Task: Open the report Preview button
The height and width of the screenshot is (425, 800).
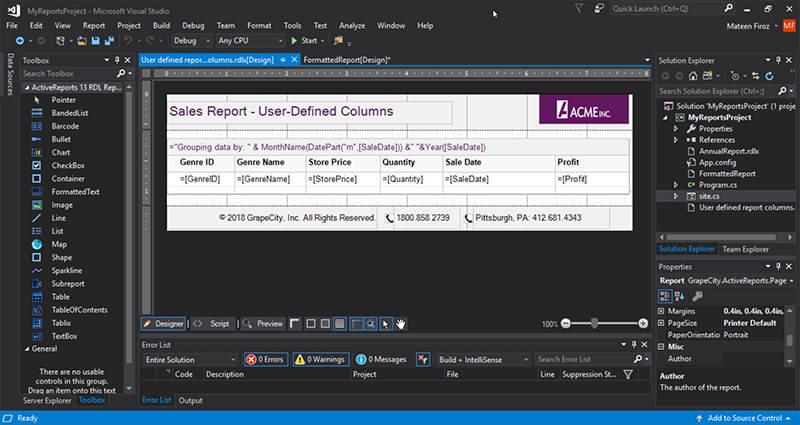Action: 263,323
